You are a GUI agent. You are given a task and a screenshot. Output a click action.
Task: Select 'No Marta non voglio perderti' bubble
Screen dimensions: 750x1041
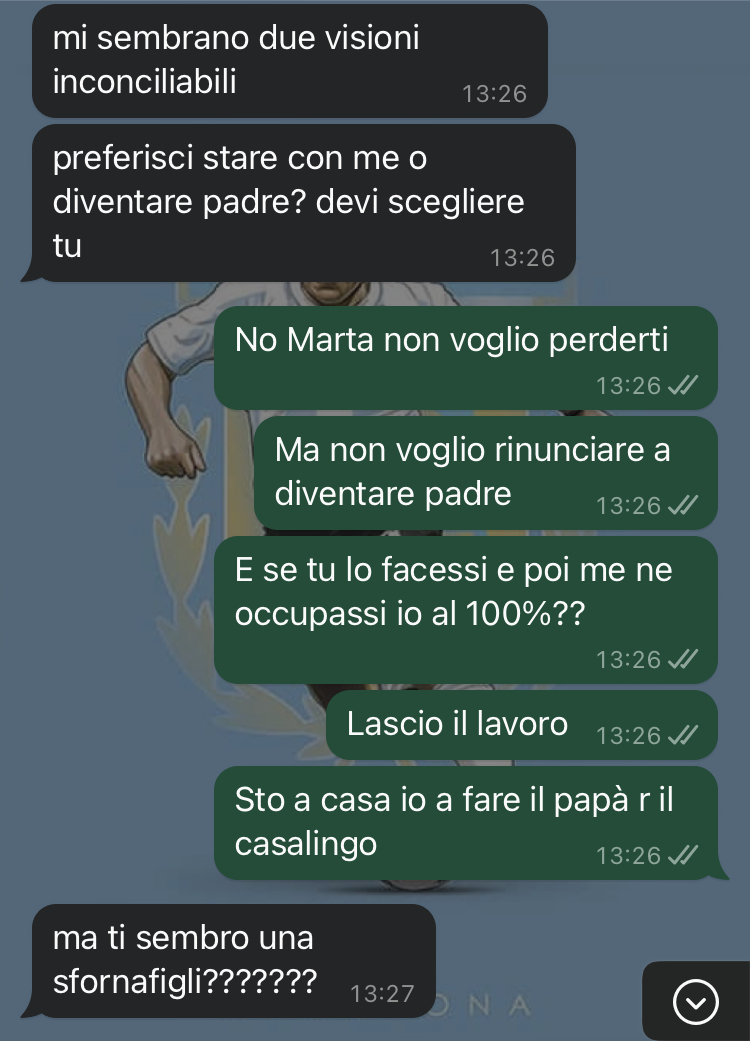point(465,358)
